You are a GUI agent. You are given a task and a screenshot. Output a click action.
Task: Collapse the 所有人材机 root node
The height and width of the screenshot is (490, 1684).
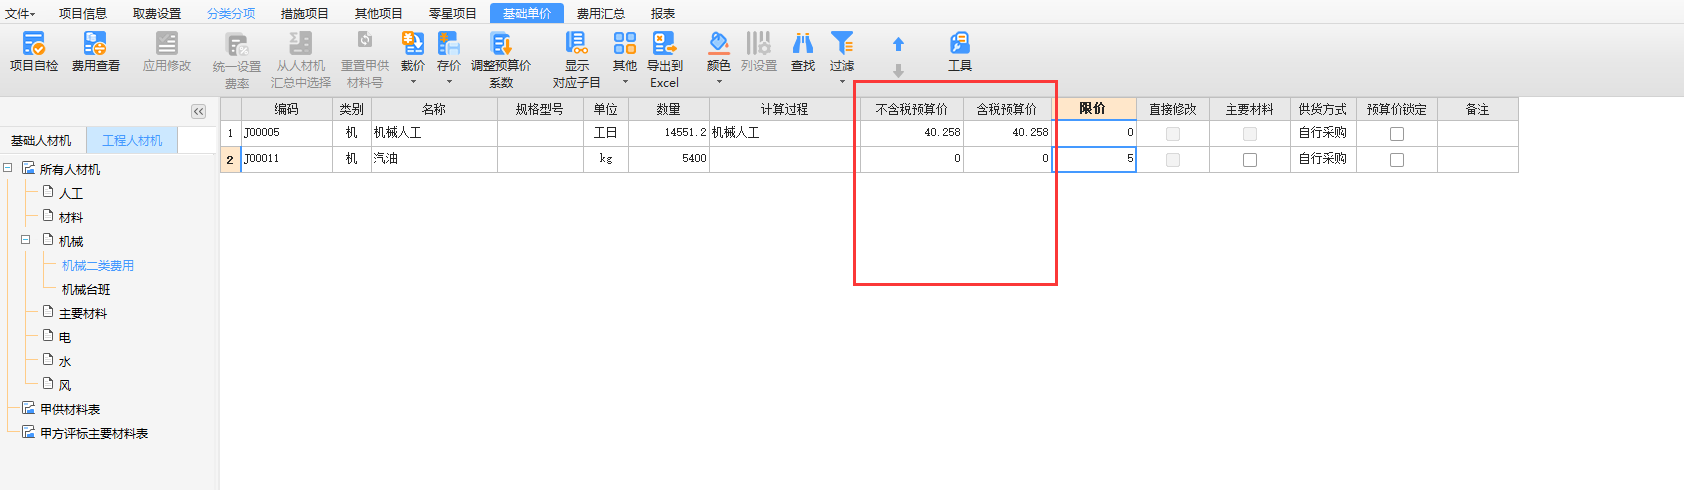coord(8,168)
